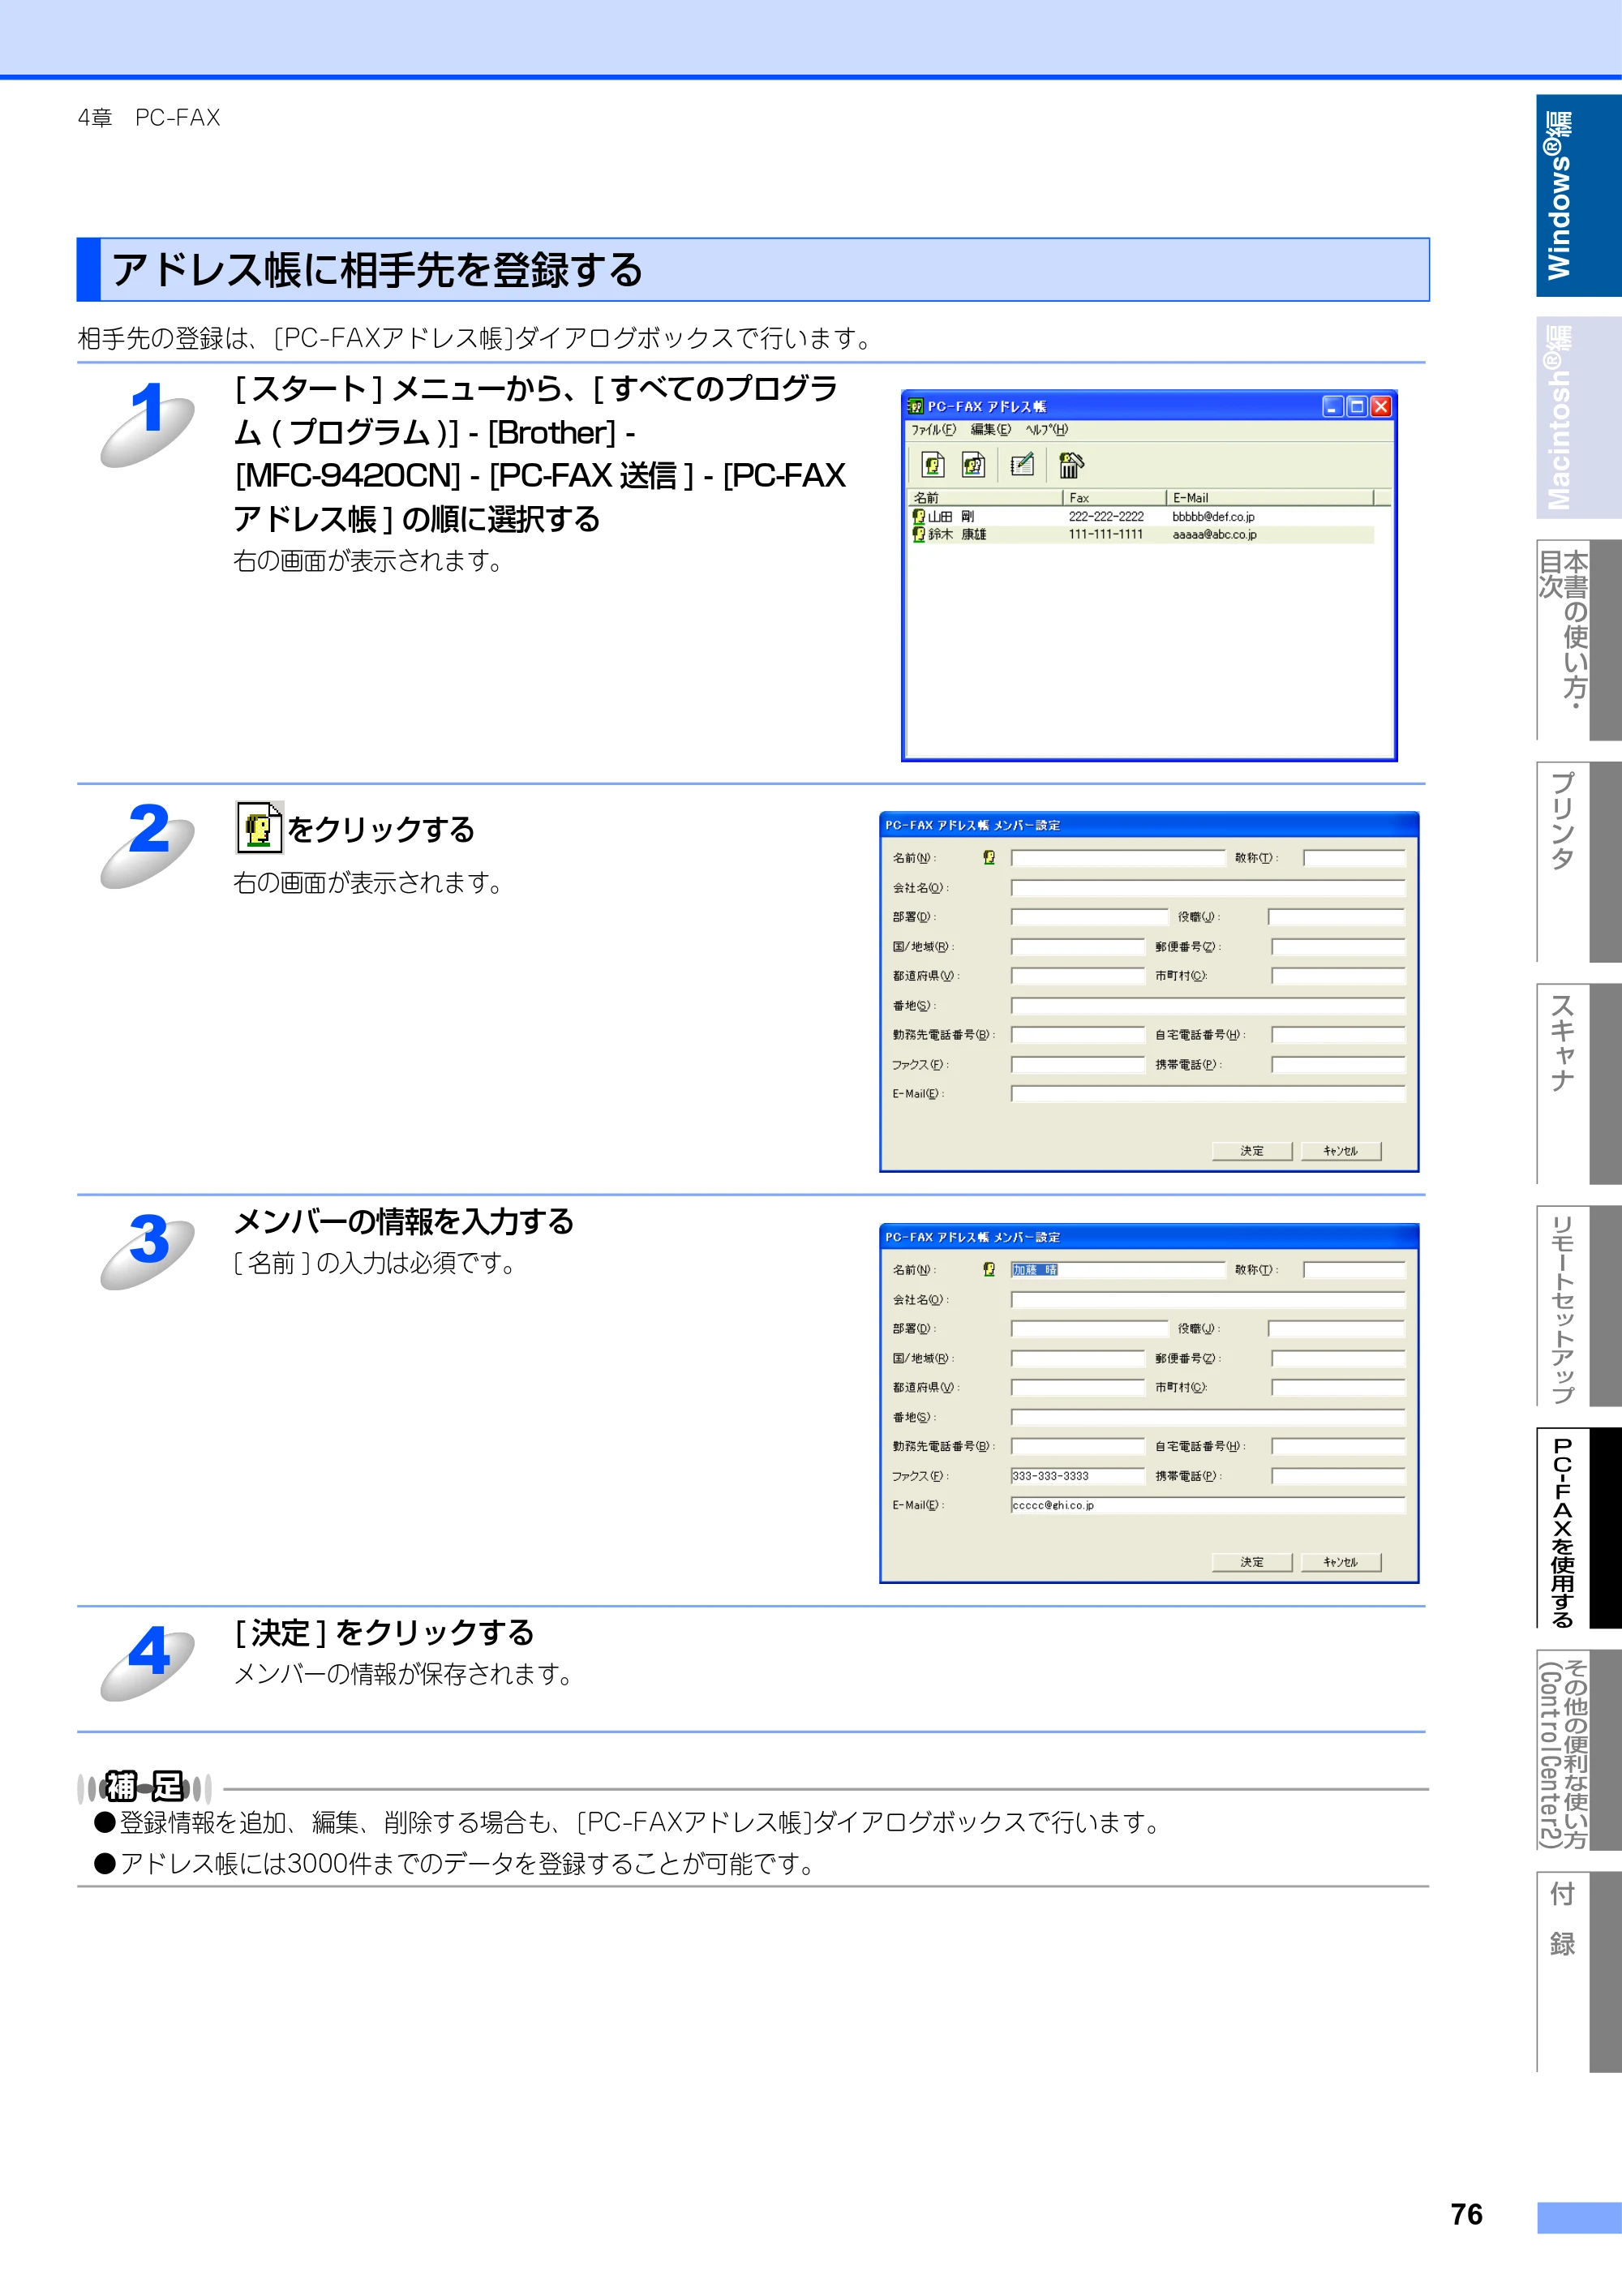
Task: Click キャンセル in the empty member dialog
Action: click(1341, 1151)
